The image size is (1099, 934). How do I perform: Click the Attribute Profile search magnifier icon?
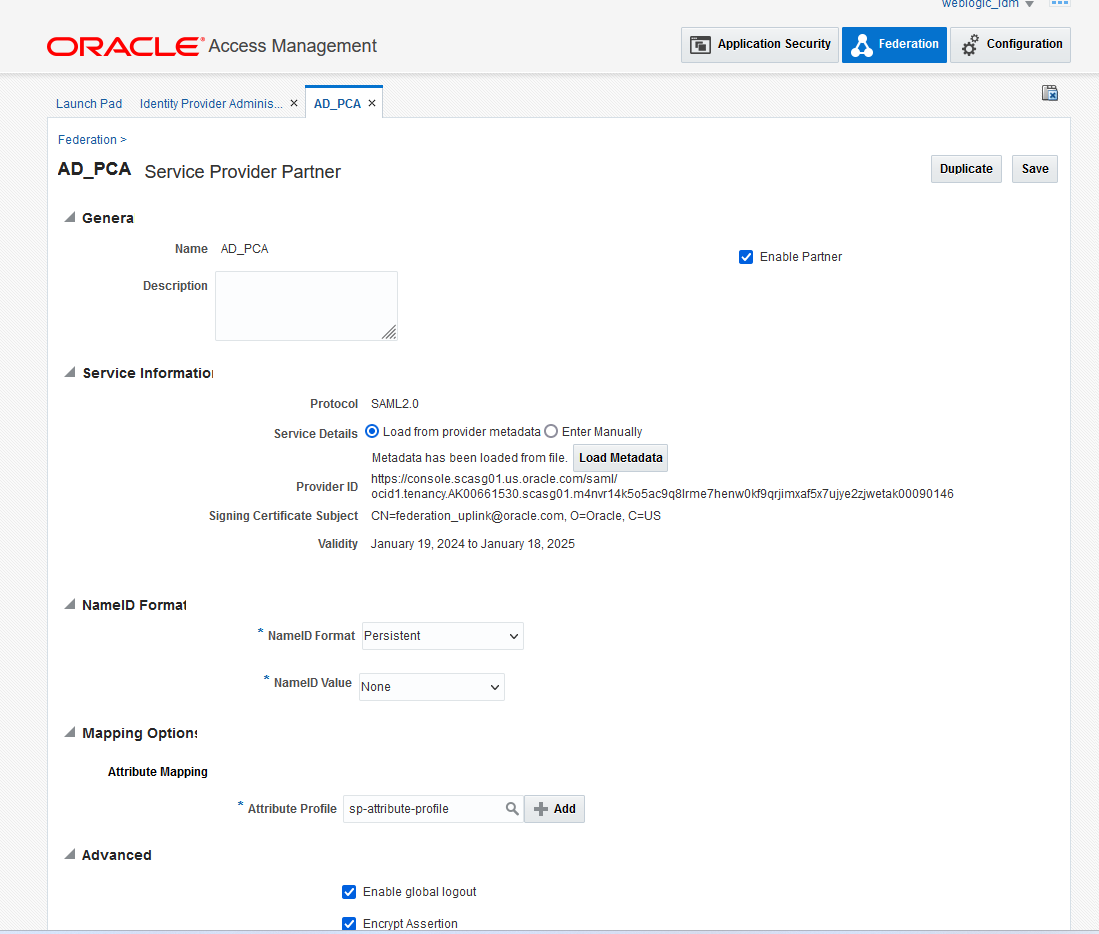[x=512, y=809]
